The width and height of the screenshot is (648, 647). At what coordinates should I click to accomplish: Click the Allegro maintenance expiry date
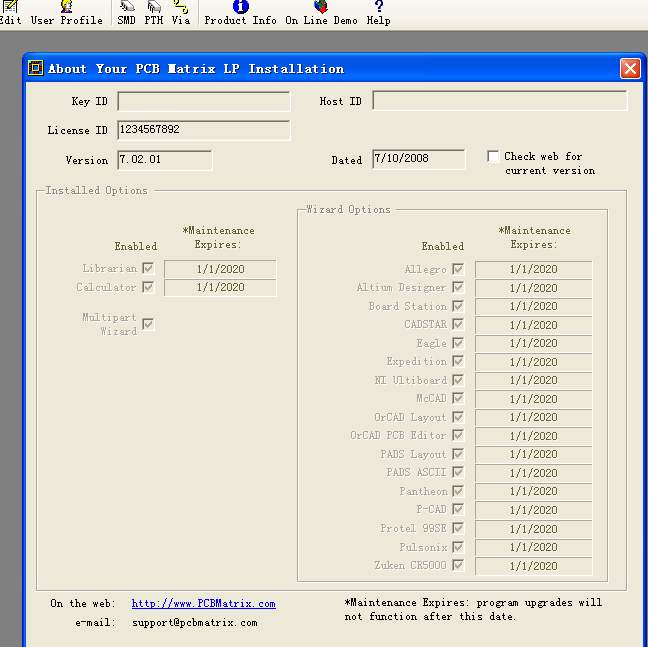pos(534,269)
